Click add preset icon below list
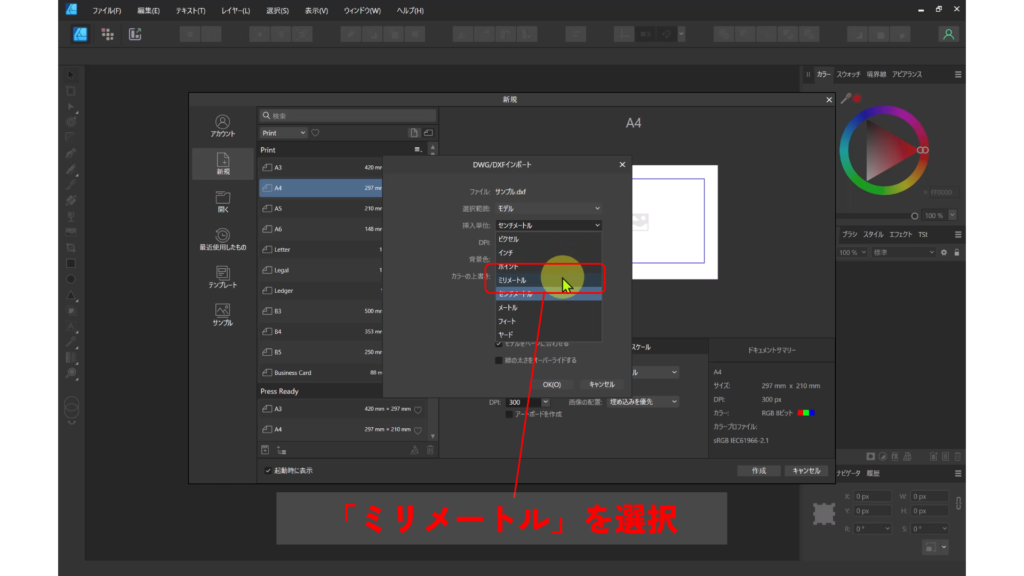This screenshot has height=576, width=1024. pyautogui.click(x=265, y=450)
